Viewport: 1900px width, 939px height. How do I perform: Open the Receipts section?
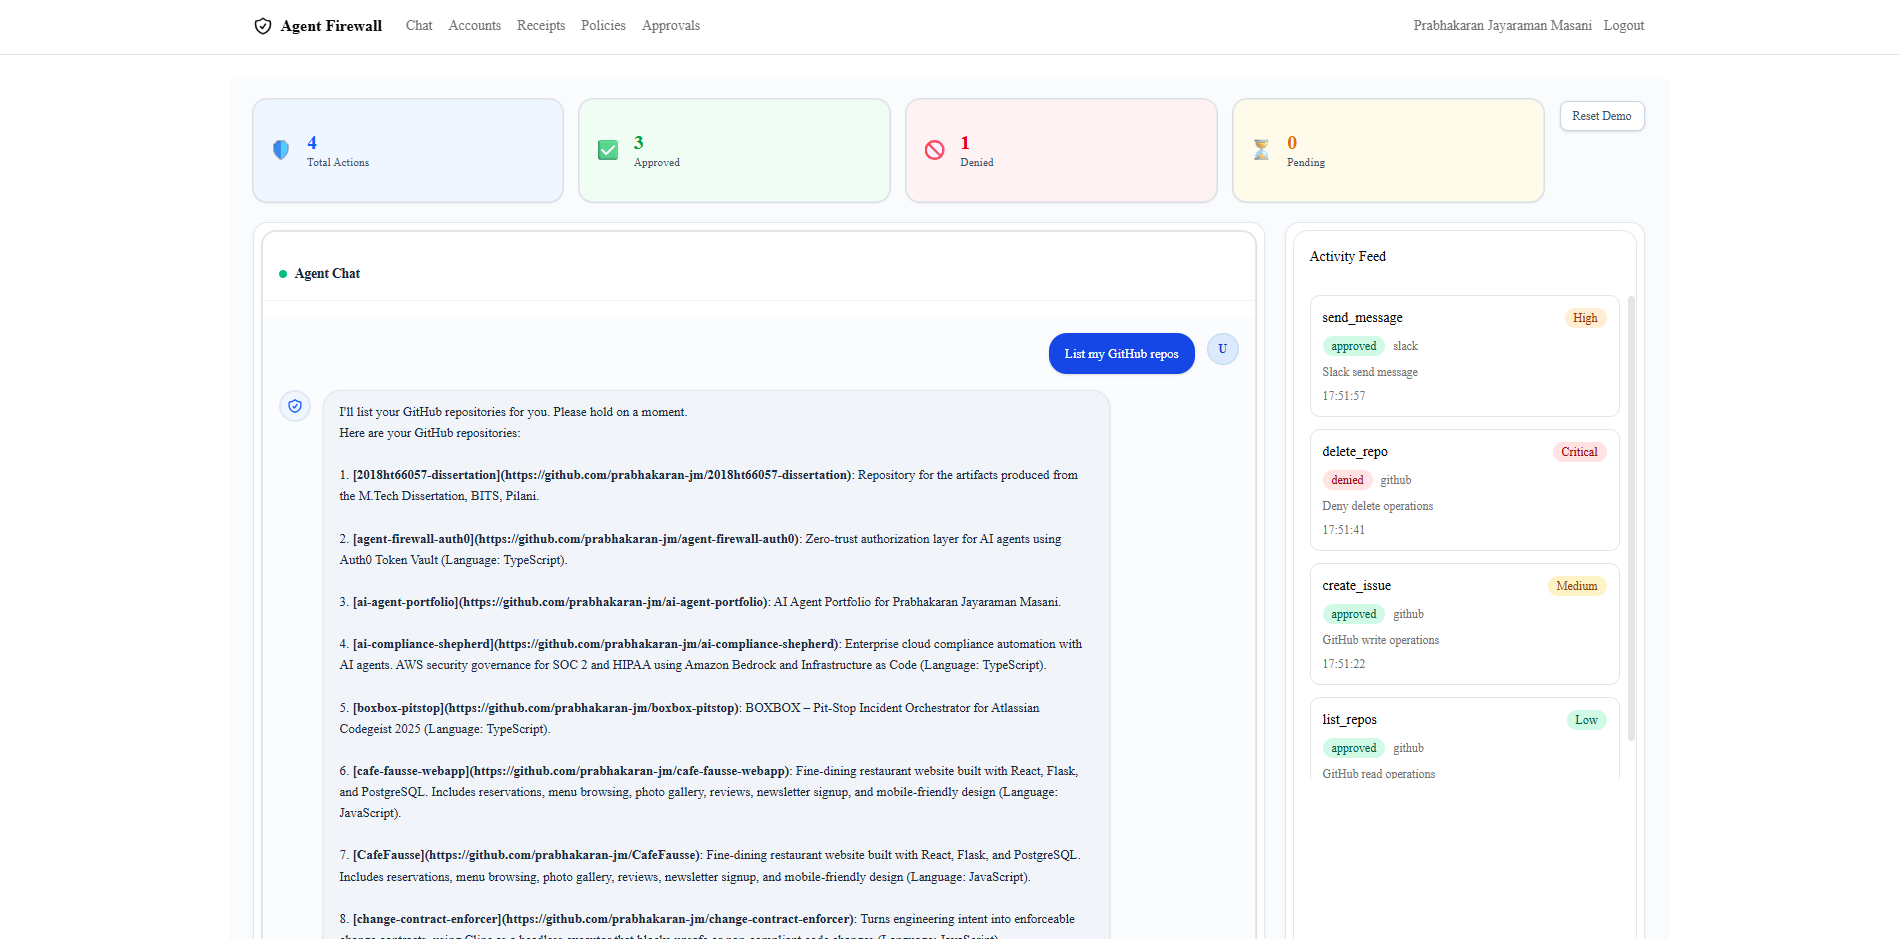541,26
